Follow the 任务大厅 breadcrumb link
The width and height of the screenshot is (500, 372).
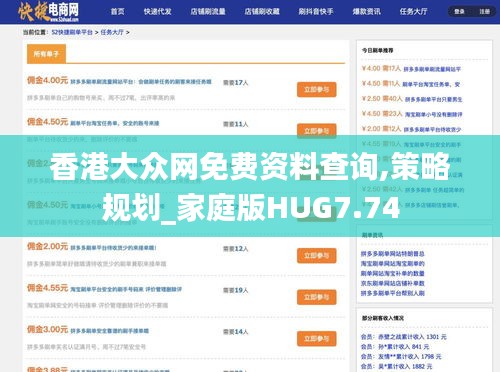[112, 32]
